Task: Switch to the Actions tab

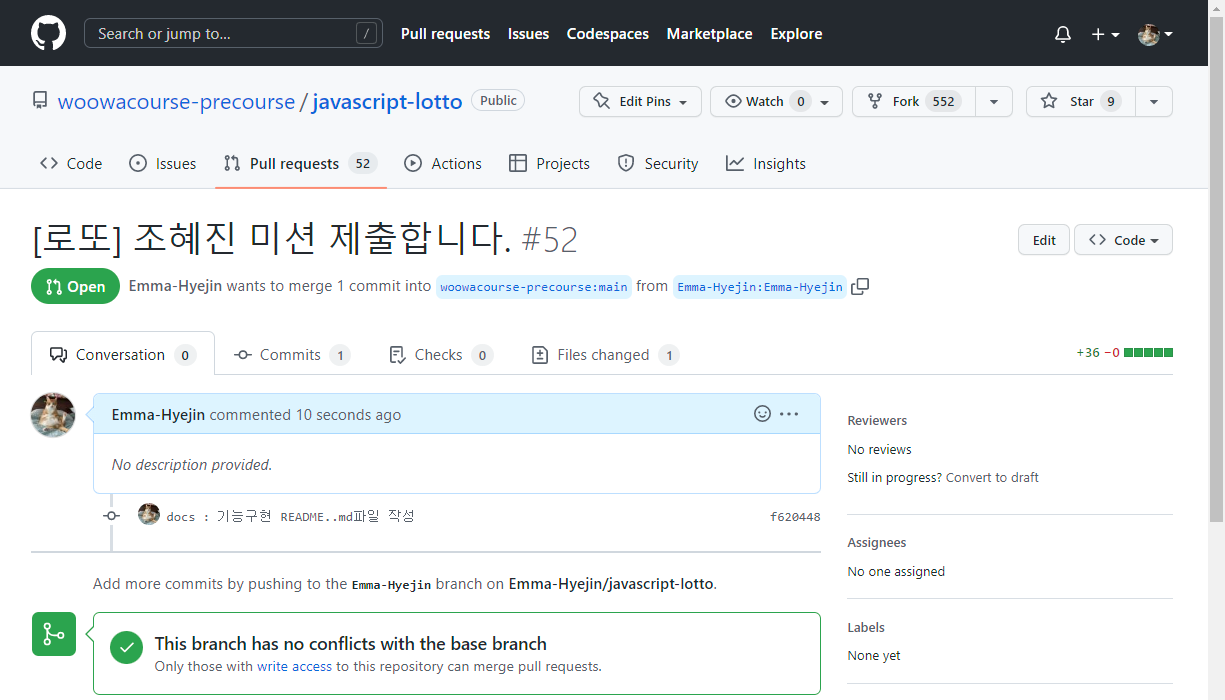Action: coord(443,163)
